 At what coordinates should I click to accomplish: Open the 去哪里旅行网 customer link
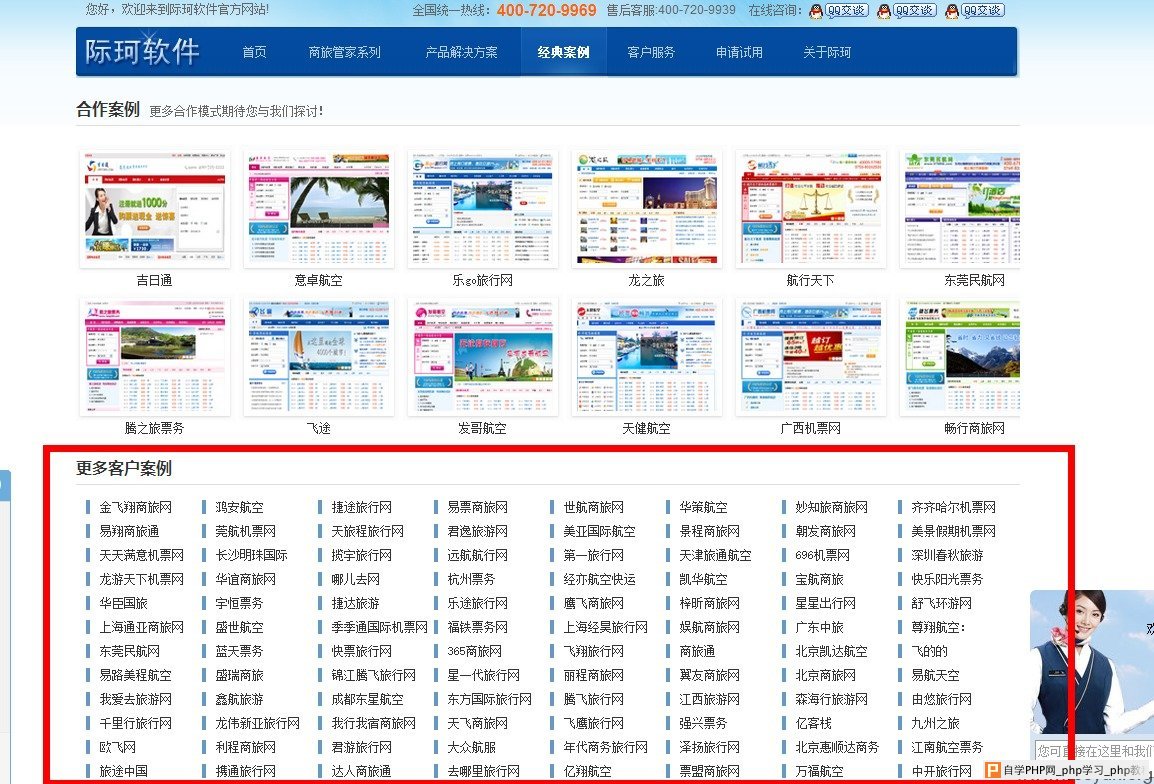coord(484,771)
